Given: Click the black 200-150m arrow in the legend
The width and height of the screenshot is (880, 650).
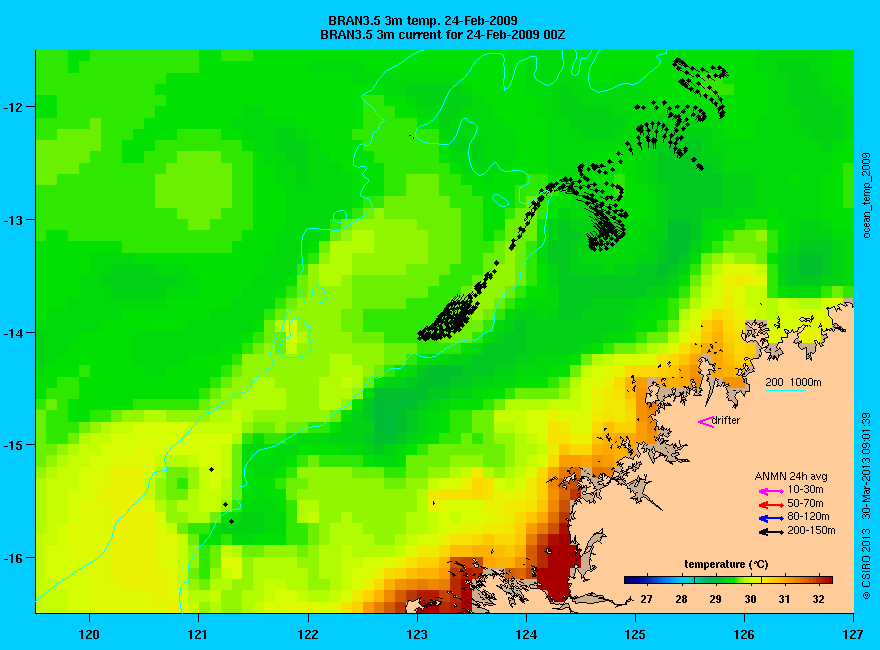Looking at the screenshot, I should tap(771, 532).
